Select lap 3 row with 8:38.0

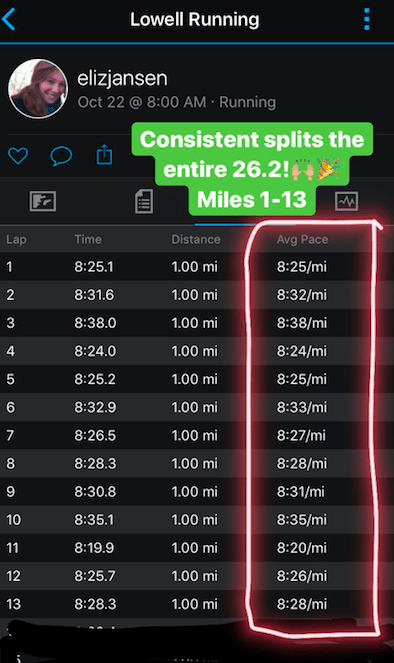[x=197, y=323]
